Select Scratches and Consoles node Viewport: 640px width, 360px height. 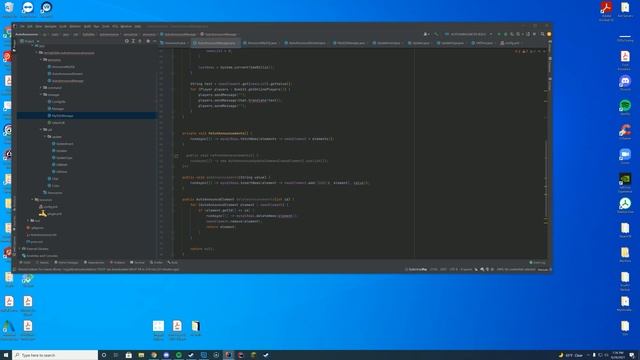tap(40, 256)
